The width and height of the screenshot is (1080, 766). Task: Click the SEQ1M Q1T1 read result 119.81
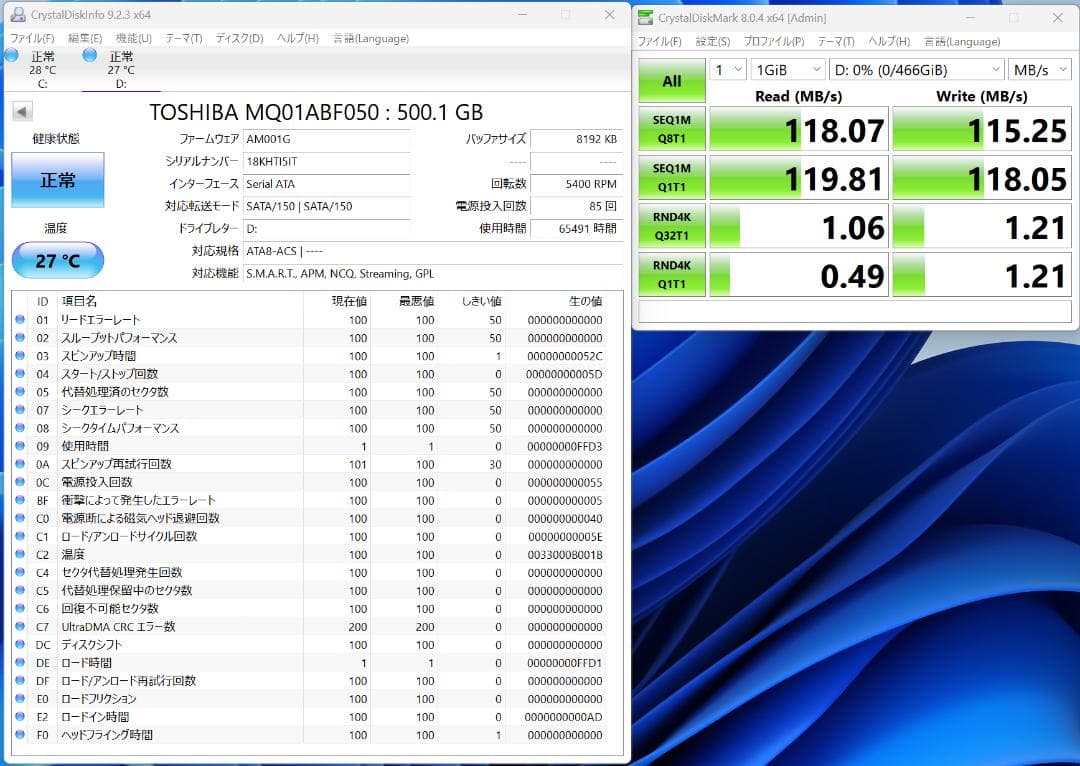tap(799, 177)
